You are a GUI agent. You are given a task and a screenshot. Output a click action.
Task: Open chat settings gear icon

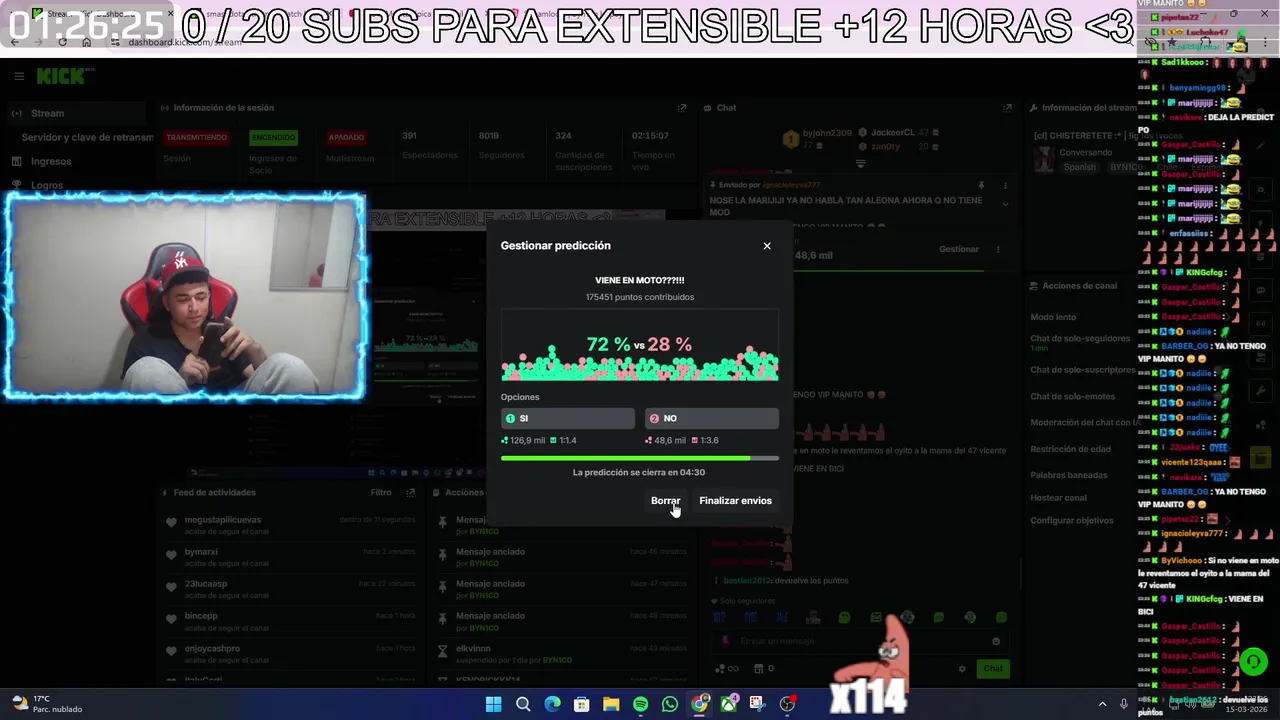click(962, 668)
